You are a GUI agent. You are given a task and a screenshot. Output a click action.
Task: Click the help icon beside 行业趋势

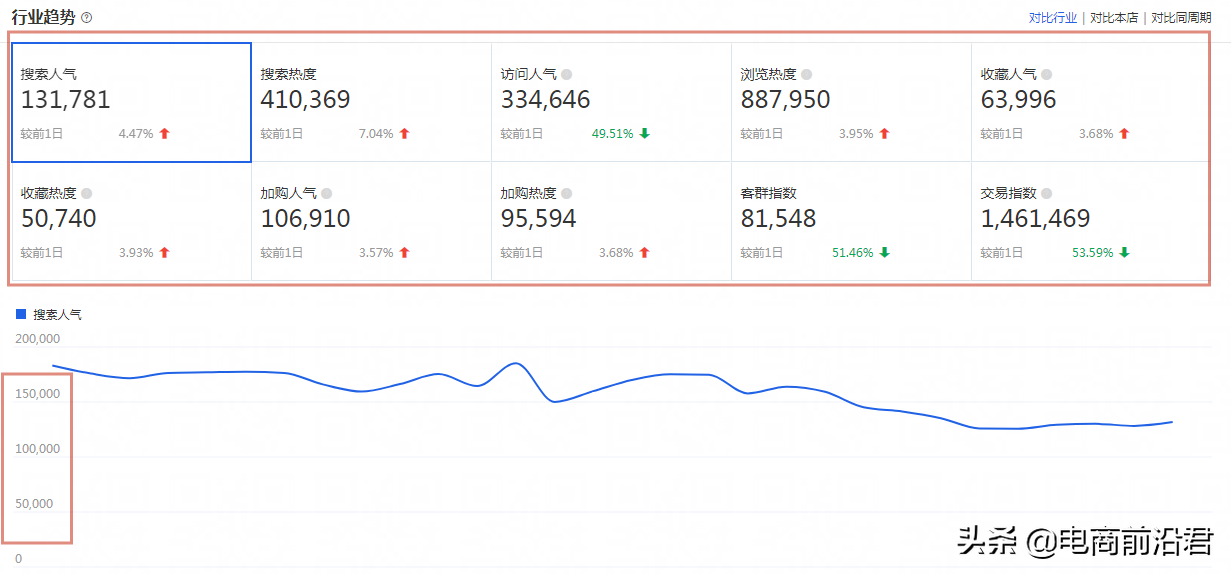pos(87,18)
